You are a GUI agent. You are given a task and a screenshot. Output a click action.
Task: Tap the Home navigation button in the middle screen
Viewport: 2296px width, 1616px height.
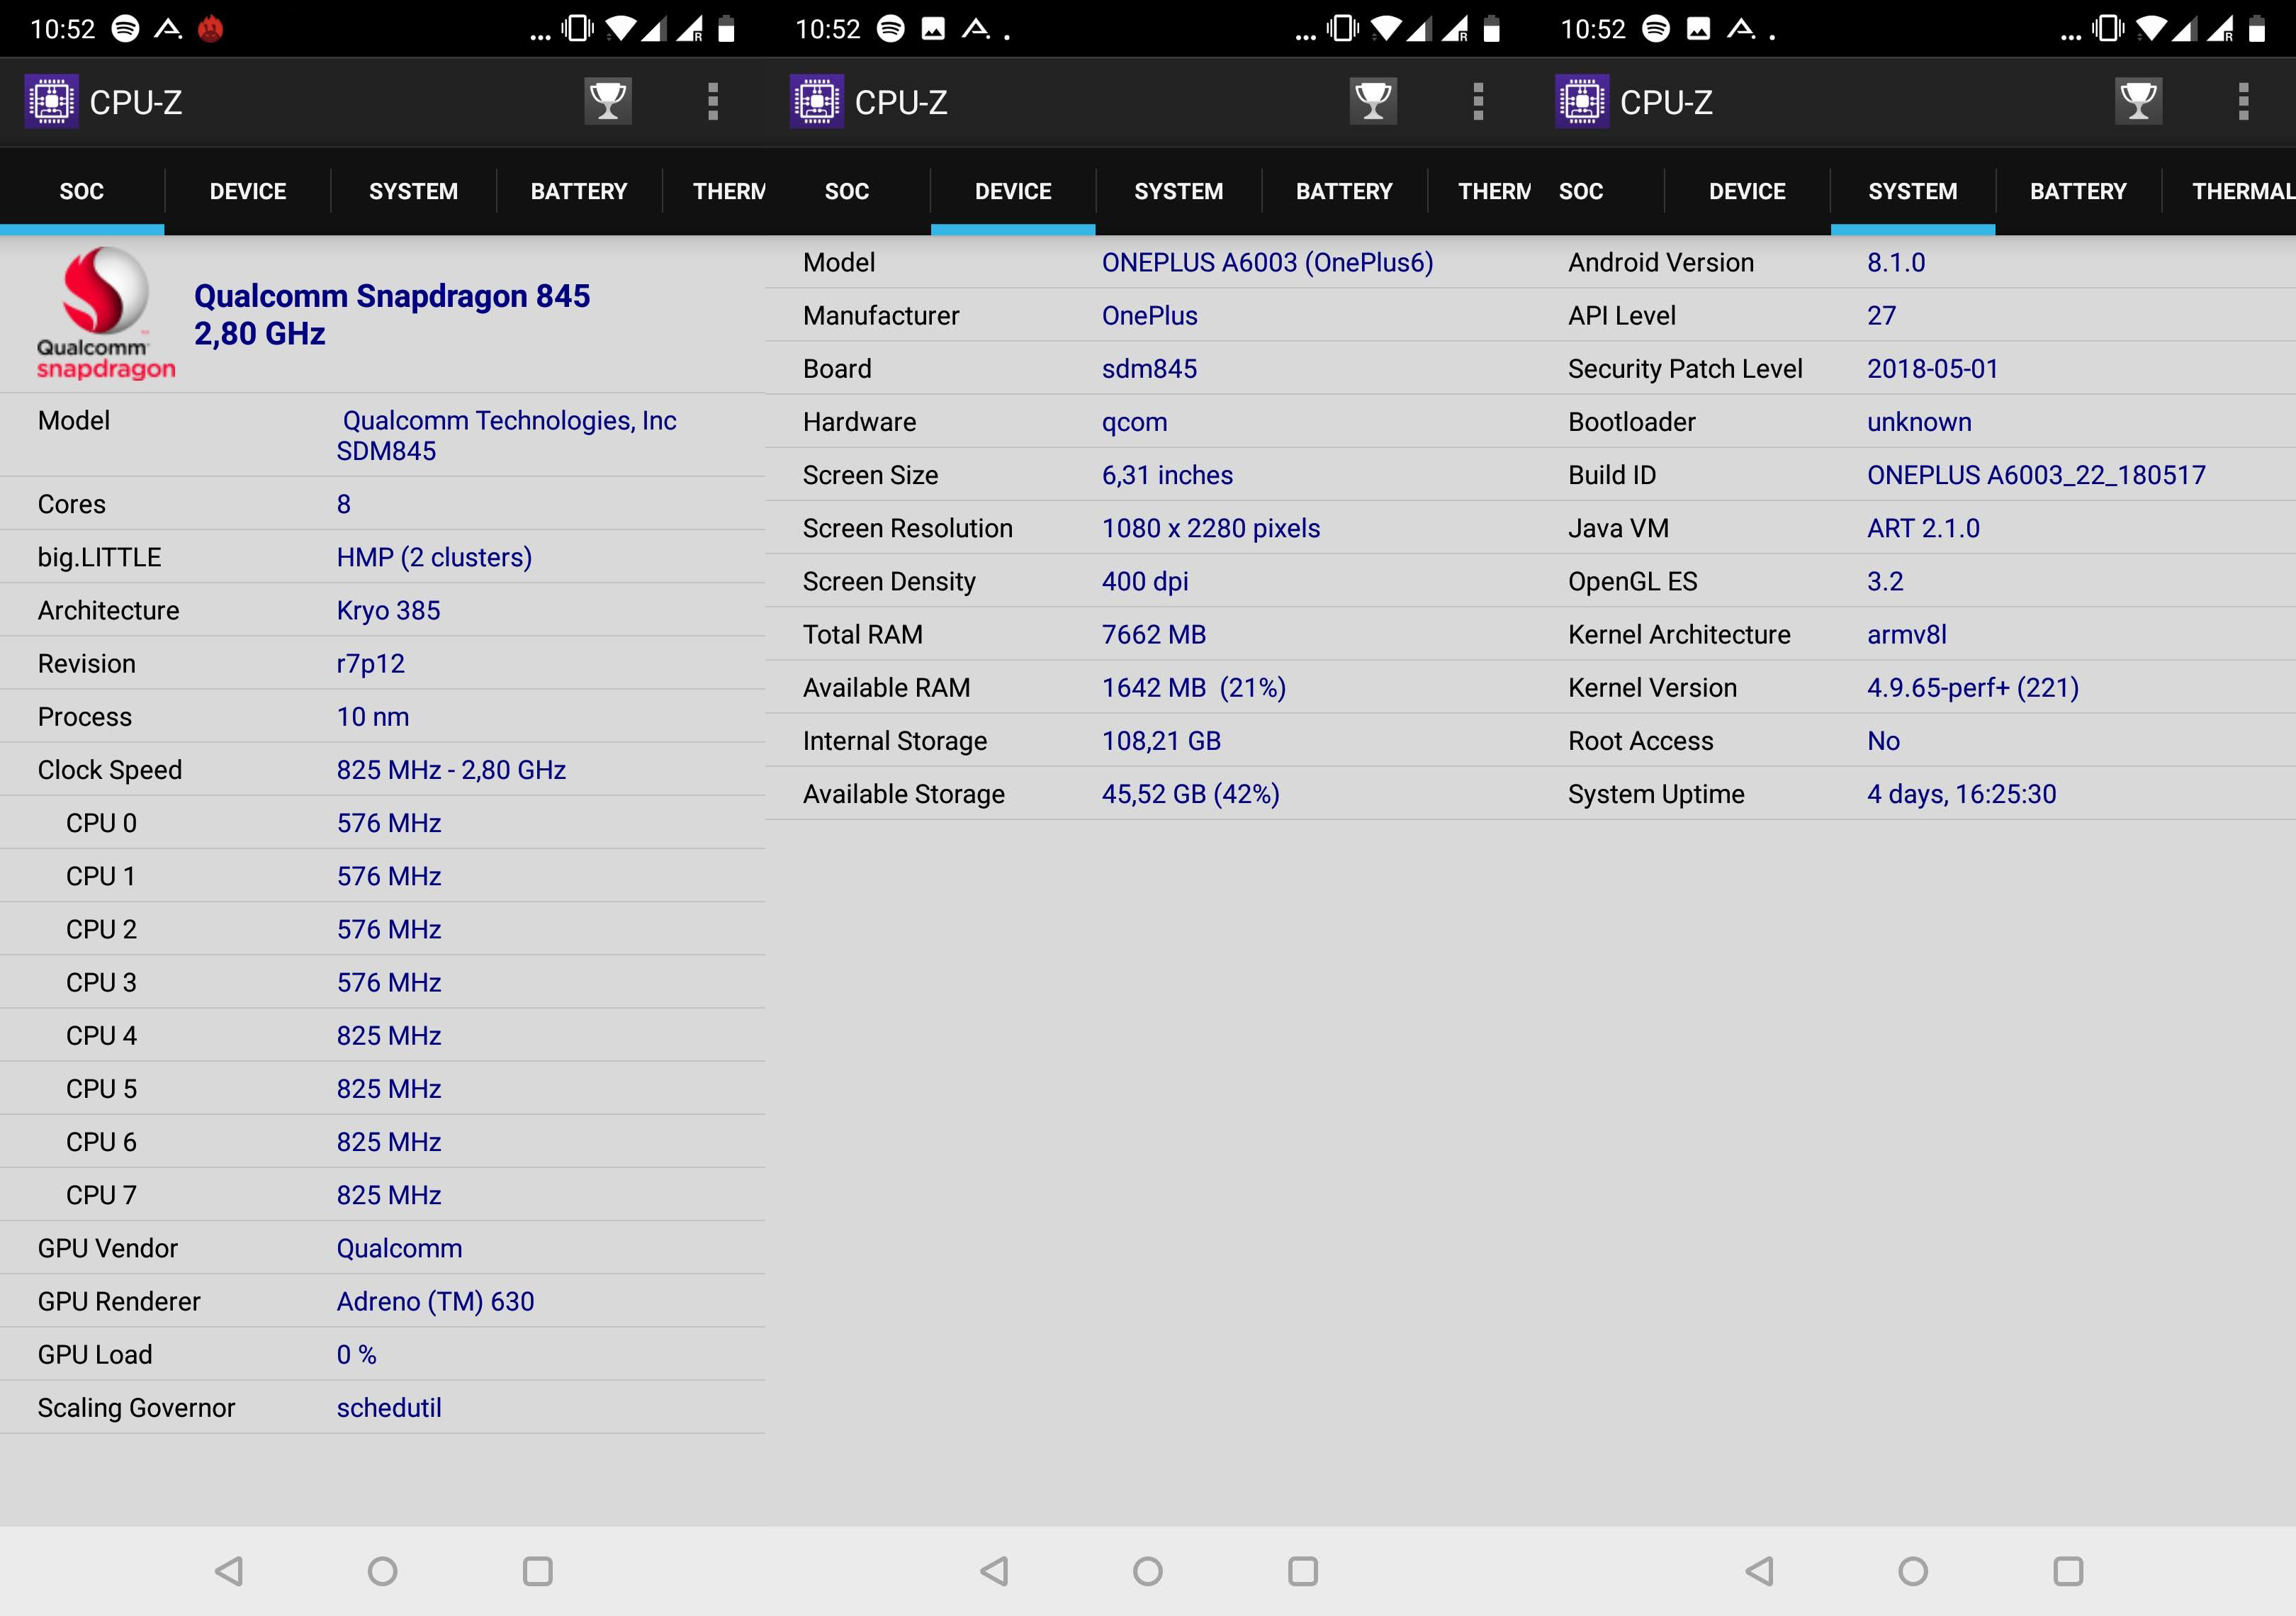[x=1147, y=1571]
